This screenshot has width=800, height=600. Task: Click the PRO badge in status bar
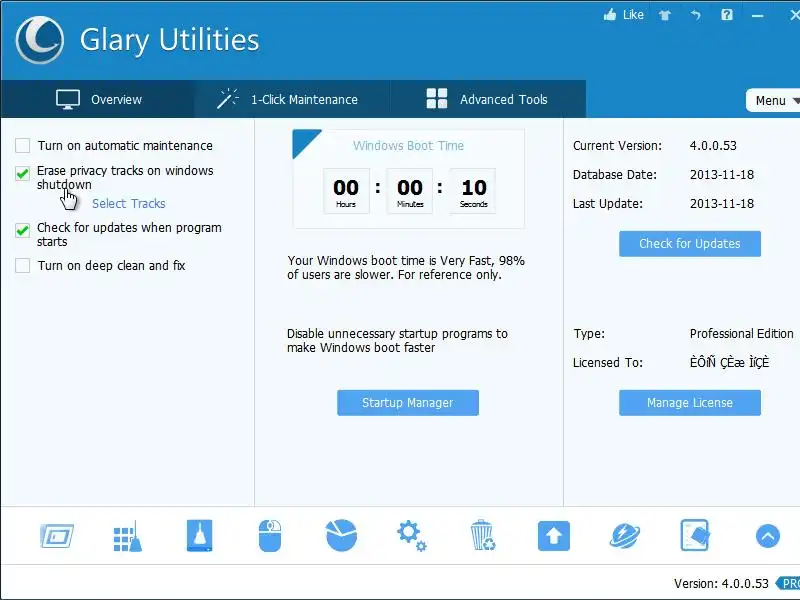click(x=788, y=583)
